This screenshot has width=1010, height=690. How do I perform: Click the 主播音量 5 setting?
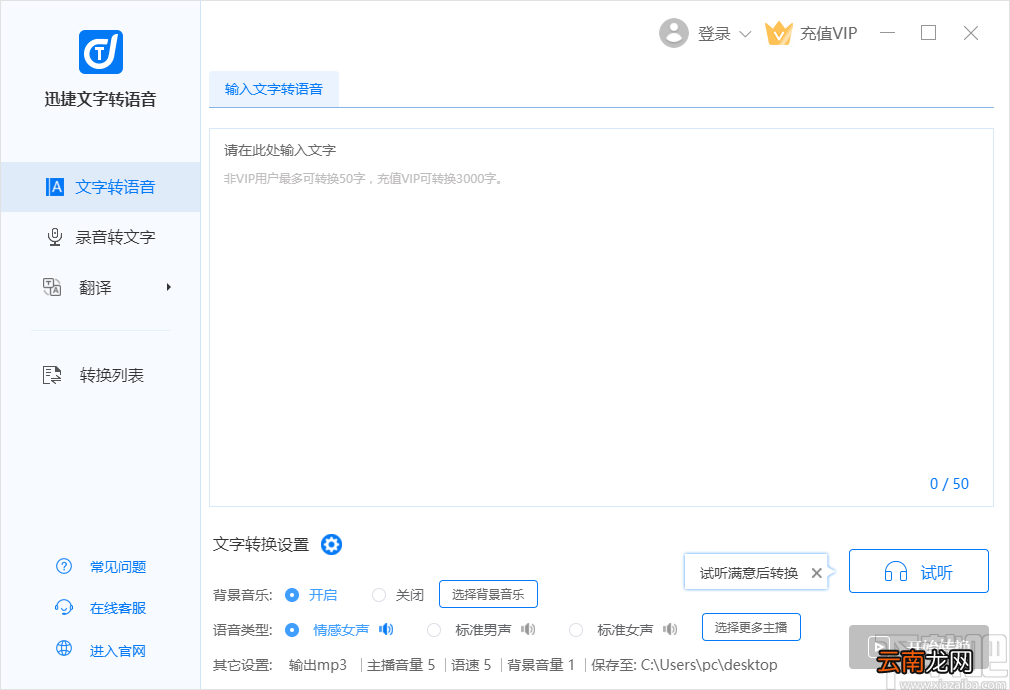coord(401,665)
